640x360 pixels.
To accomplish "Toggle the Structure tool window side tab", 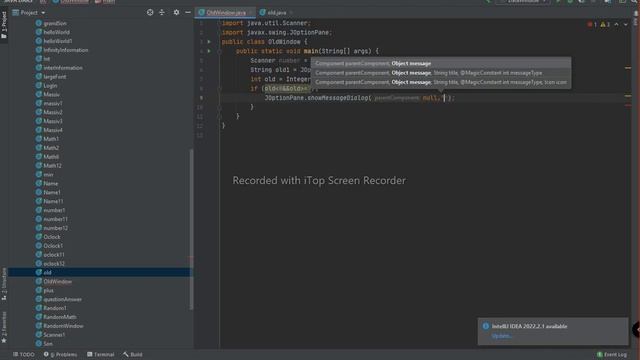I will [4, 284].
